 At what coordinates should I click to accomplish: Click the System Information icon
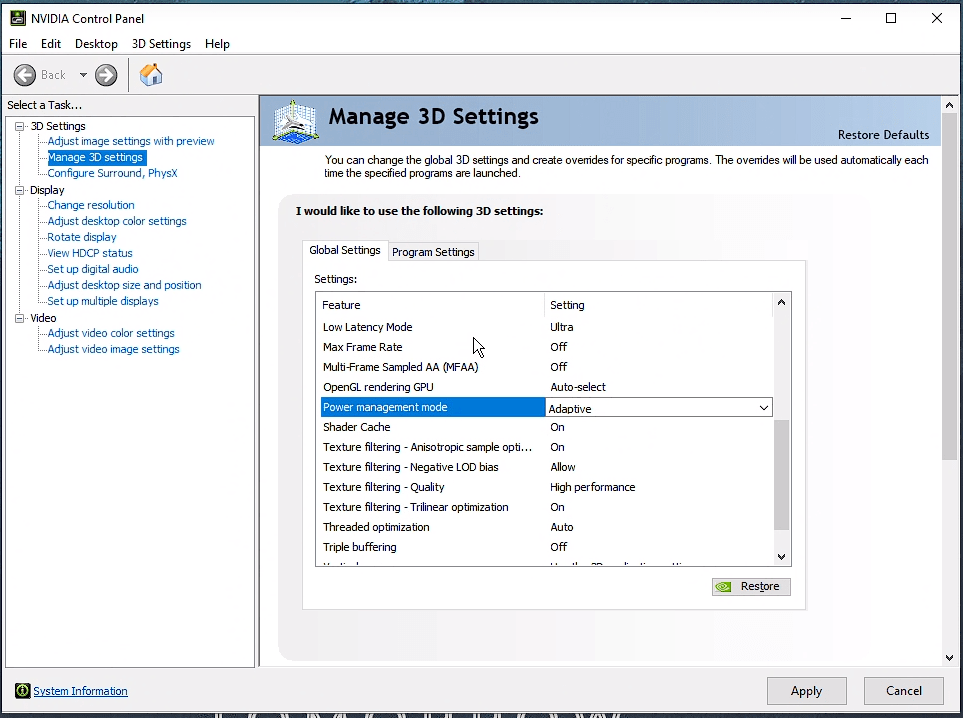click(x=22, y=691)
